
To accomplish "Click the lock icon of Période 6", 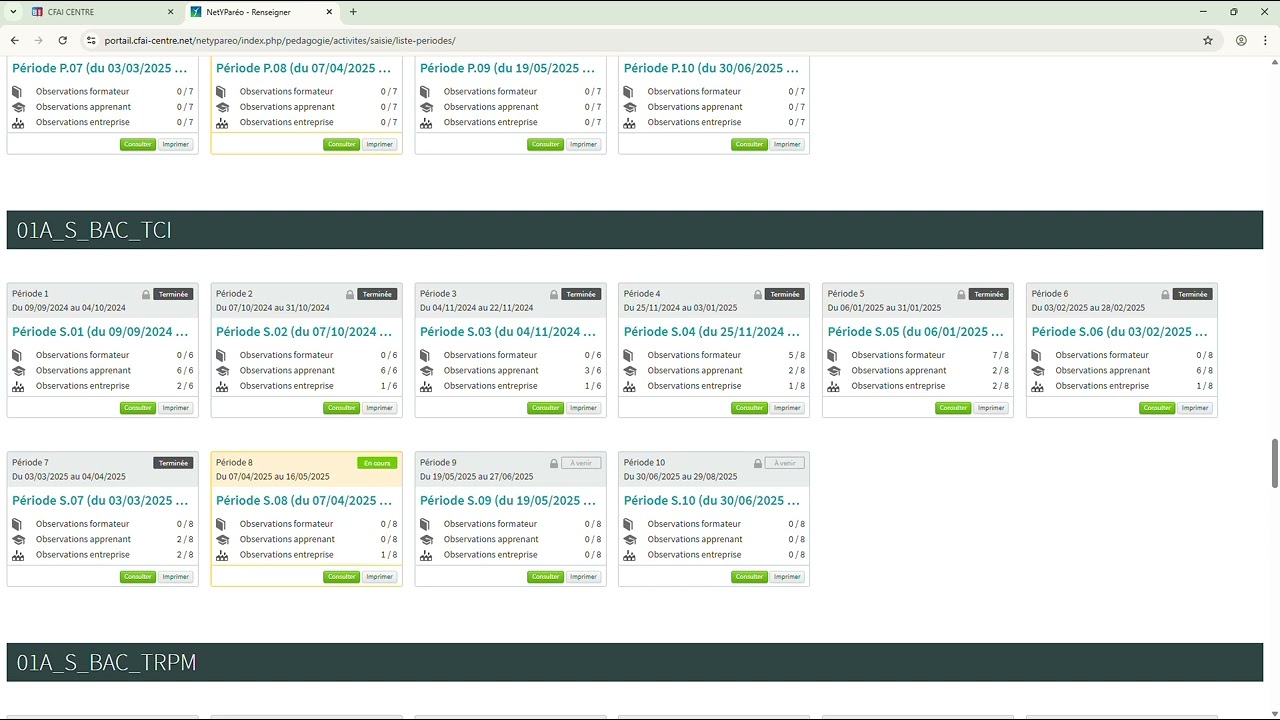I will coord(1166,294).
